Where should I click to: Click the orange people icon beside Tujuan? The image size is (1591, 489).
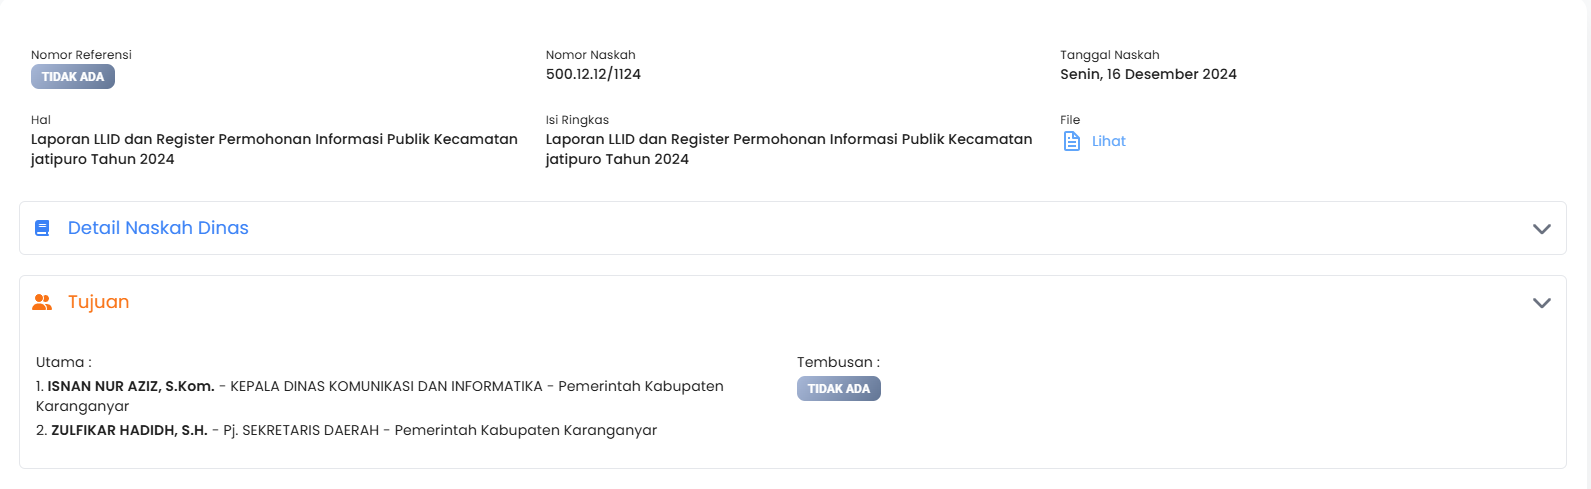click(x=42, y=302)
